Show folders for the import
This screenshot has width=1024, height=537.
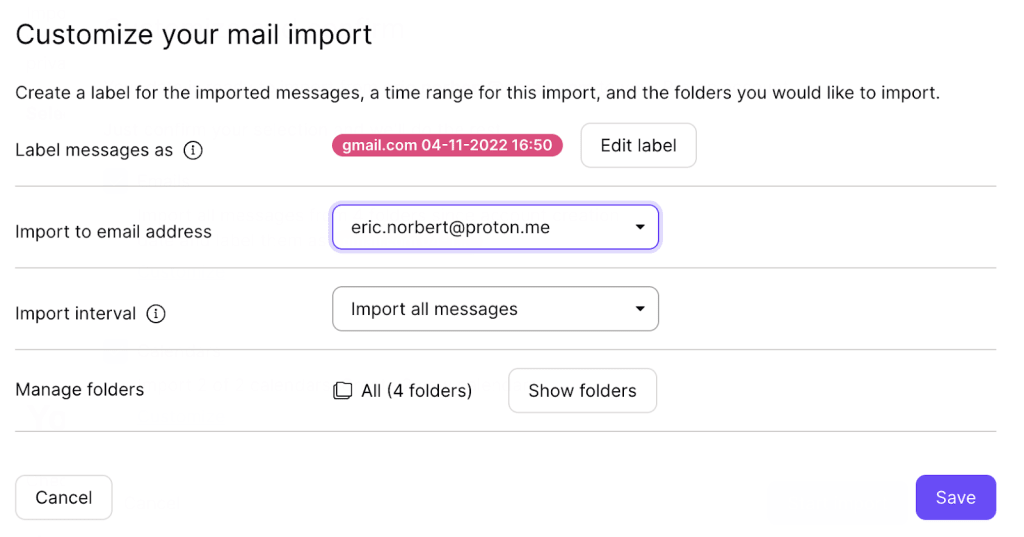[582, 391]
